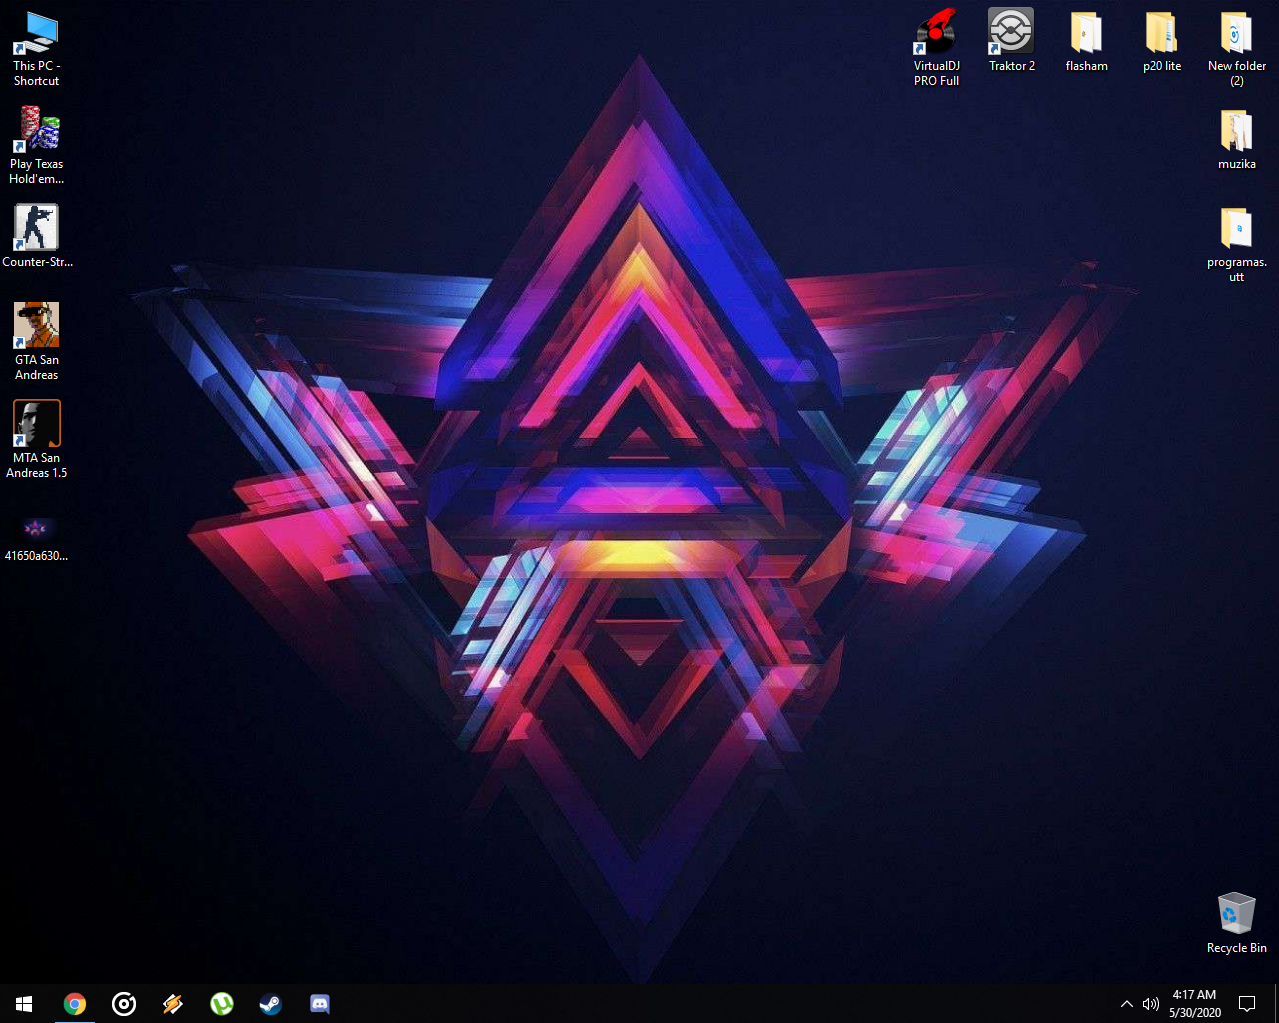Open the volume control in system tray

coord(1151,1004)
